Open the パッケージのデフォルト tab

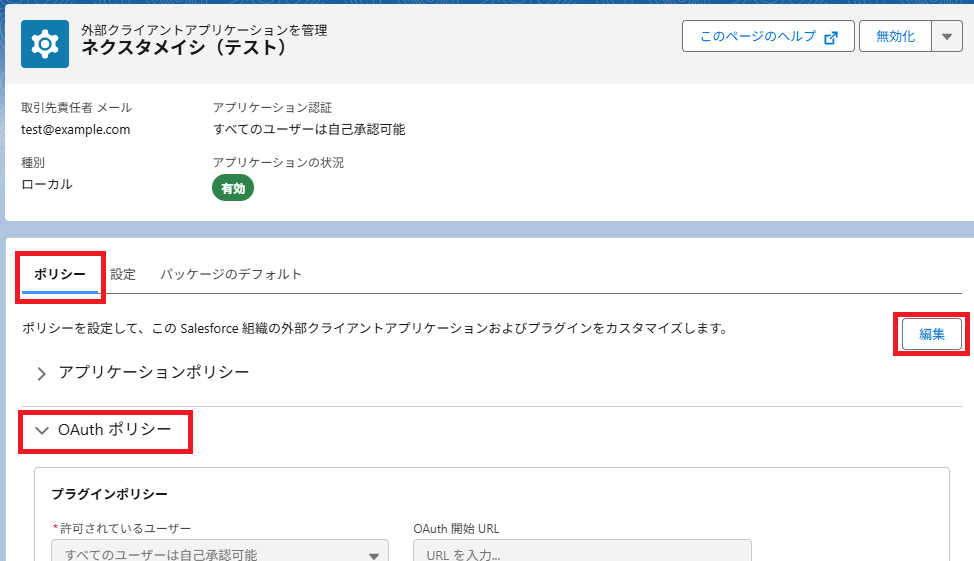pos(231,275)
